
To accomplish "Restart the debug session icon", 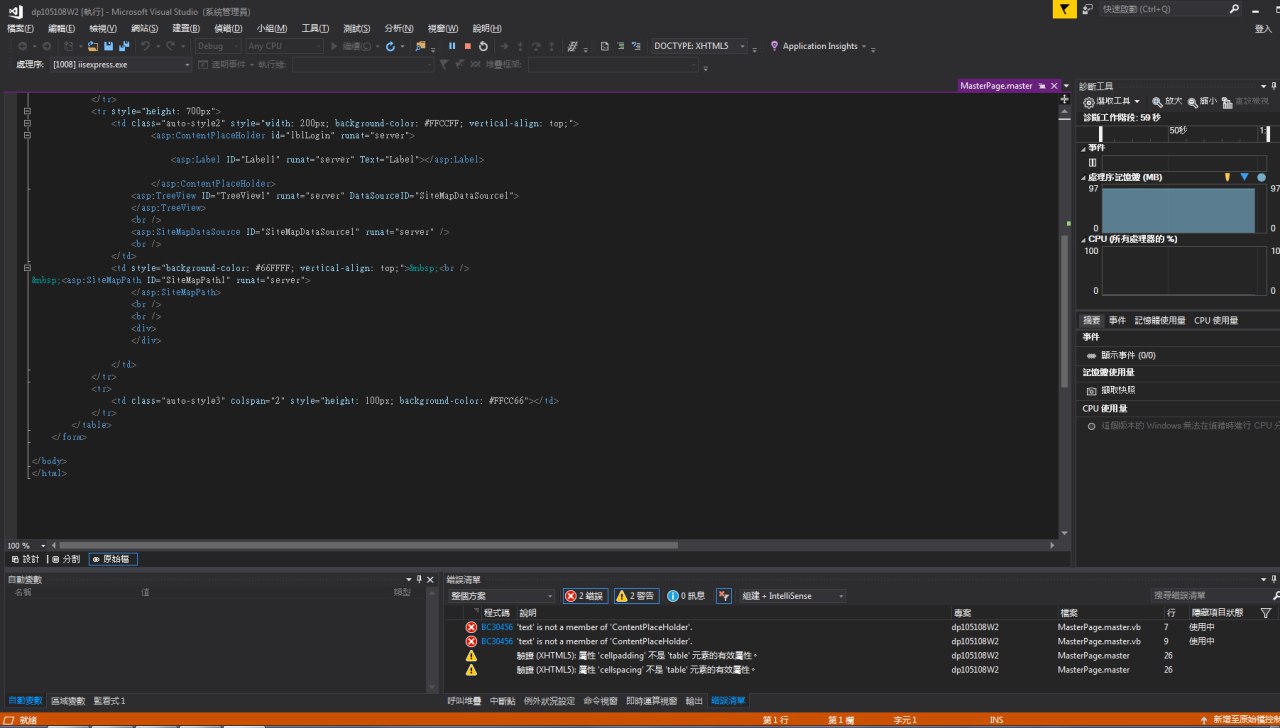I will [x=483, y=46].
